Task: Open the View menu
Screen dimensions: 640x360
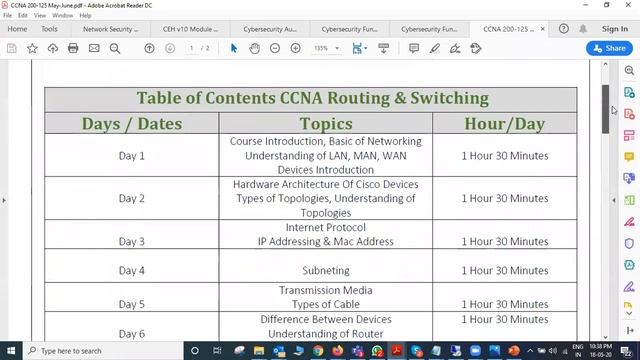Action: (x=40, y=16)
